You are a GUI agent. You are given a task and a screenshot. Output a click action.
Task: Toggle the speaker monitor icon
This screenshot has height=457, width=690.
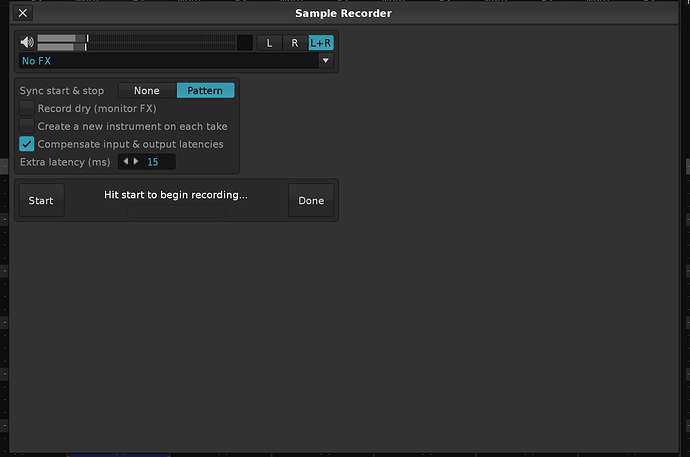tap(27, 42)
